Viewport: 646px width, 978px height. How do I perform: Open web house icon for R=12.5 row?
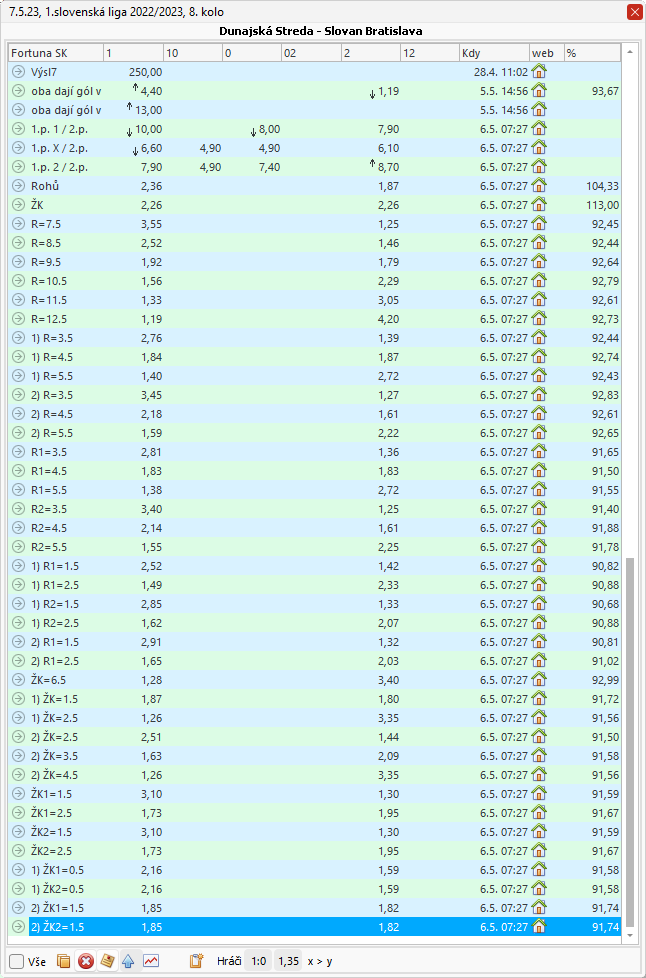click(539, 319)
